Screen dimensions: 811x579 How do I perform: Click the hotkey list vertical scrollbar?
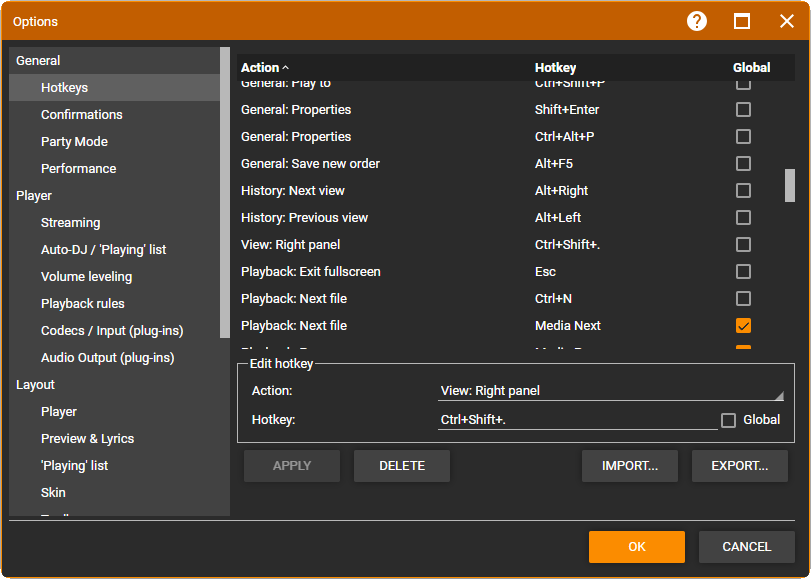pyautogui.click(x=790, y=185)
